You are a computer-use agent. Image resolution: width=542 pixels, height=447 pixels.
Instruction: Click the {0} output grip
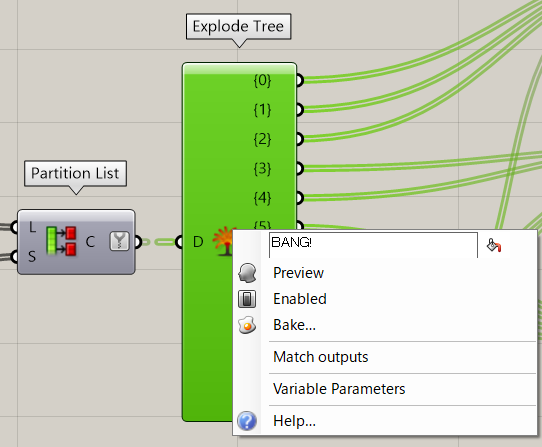299,80
